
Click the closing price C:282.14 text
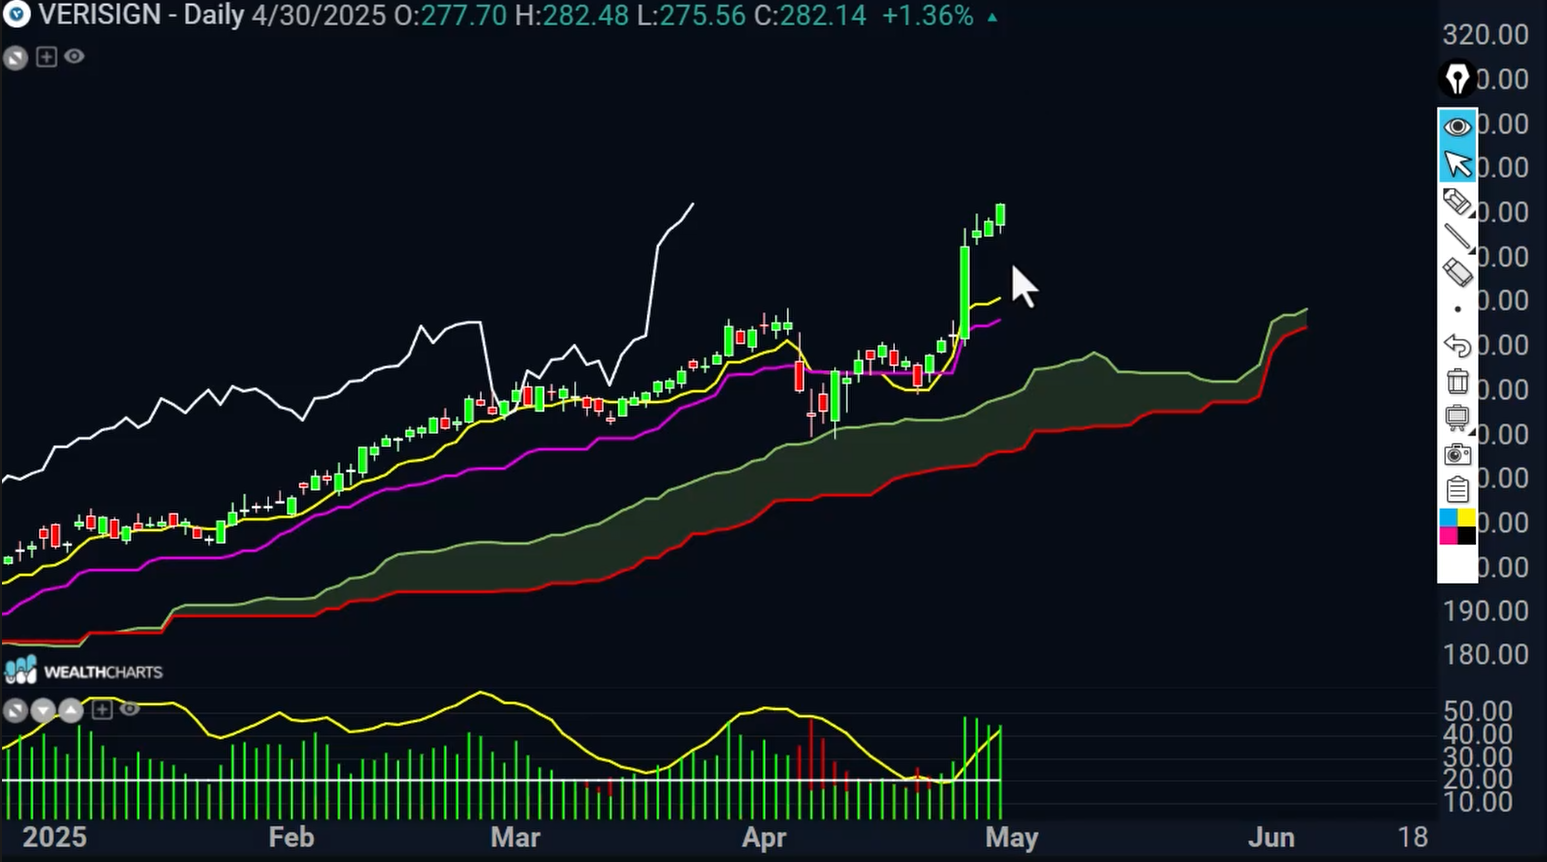(808, 15)
